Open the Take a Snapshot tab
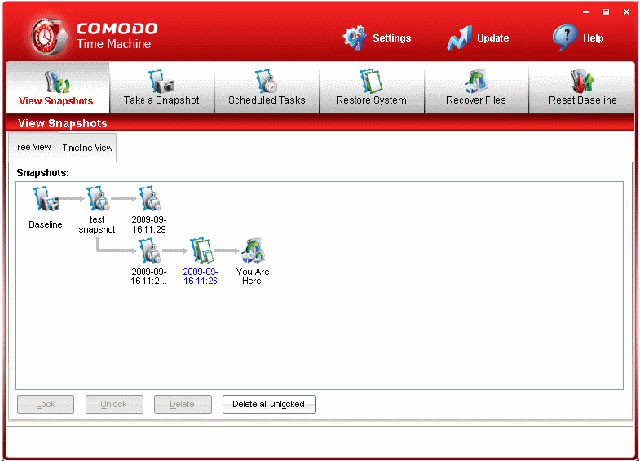This screenshot has height=461, width=640. pos(161,88)
